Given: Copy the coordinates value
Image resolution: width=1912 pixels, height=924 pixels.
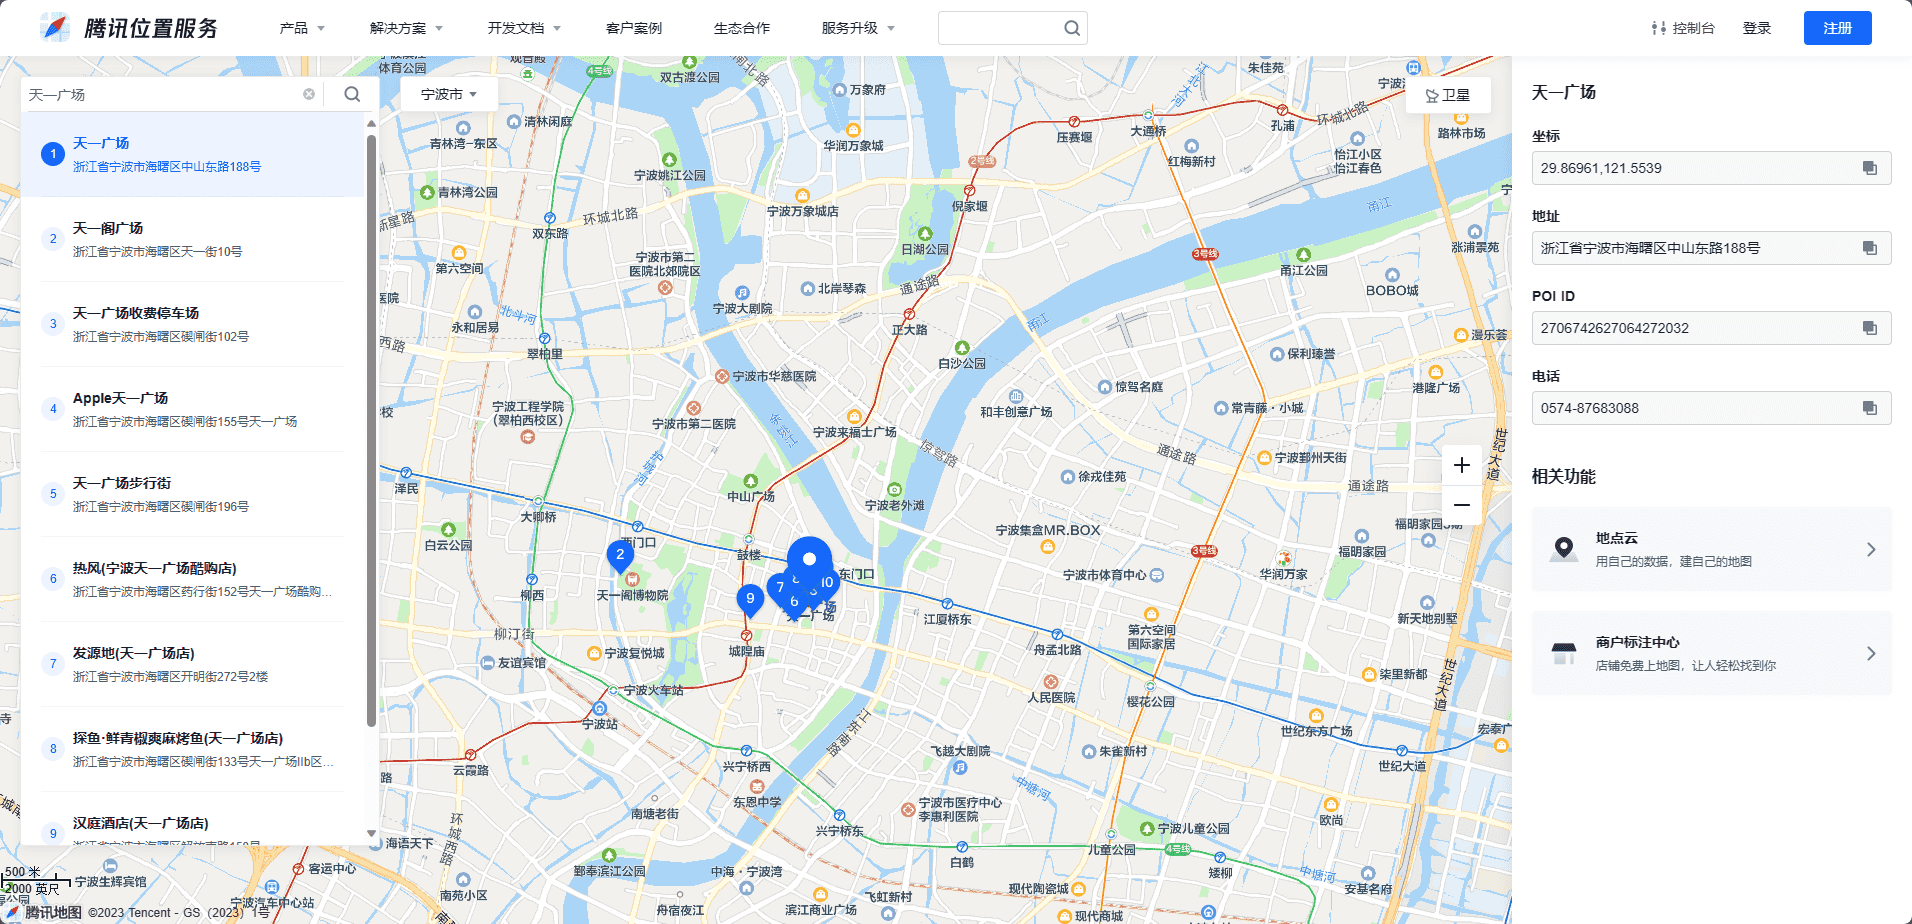Looking at the screenshot, I should pos(1869,168).
